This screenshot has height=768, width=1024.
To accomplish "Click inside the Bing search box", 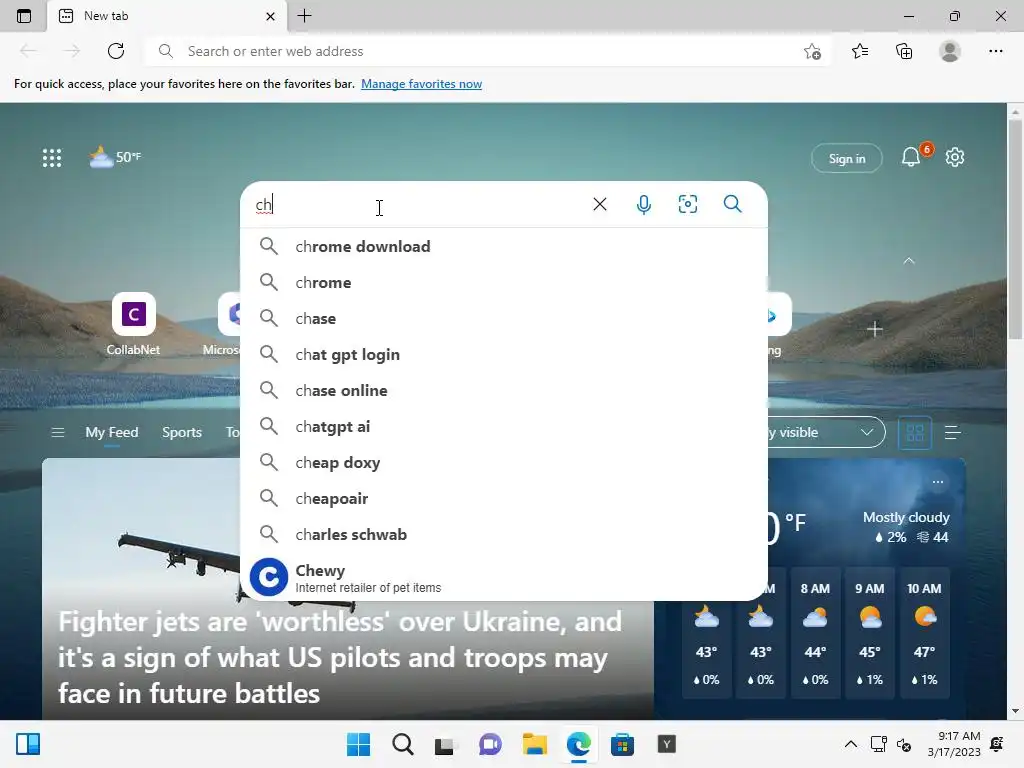I will coord(418,204).
